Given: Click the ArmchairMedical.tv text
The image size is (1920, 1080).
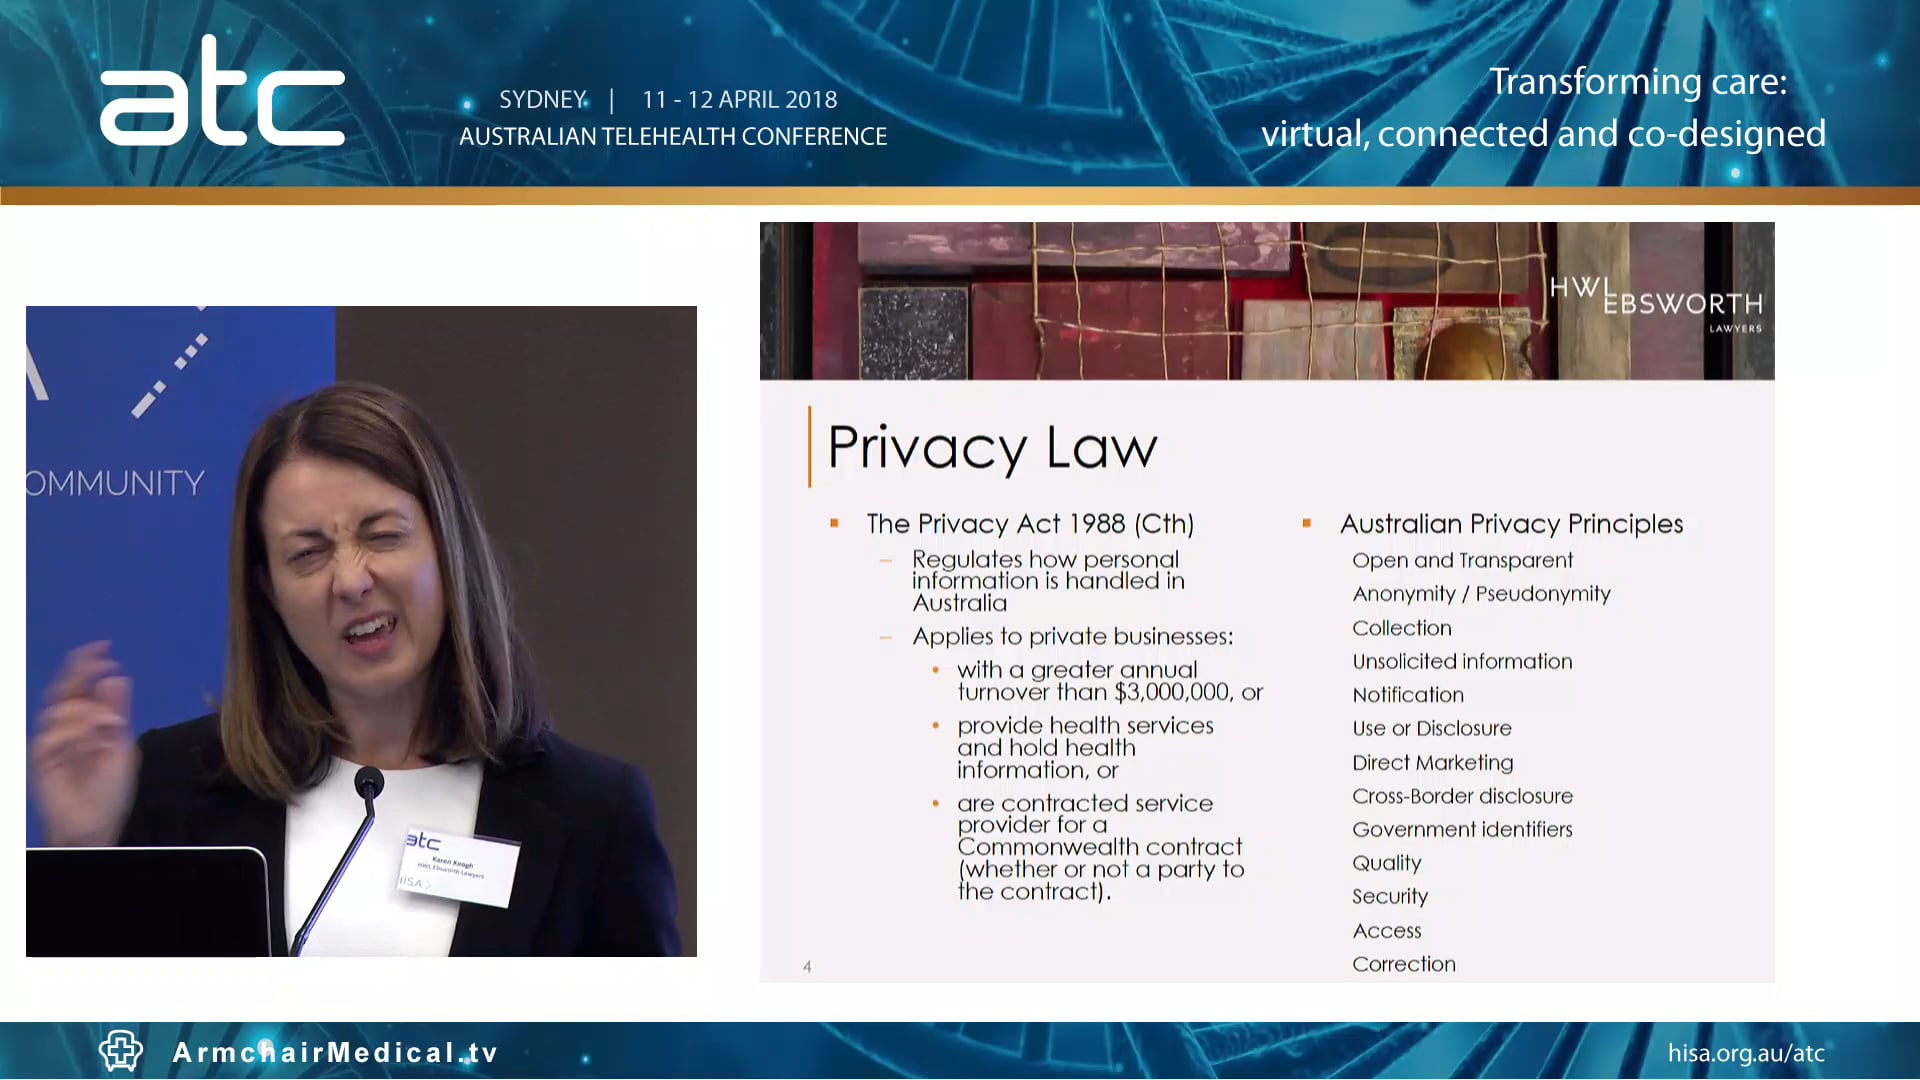Looking at the screenshot, I should pyautogui.click(x=335, y=1053).
